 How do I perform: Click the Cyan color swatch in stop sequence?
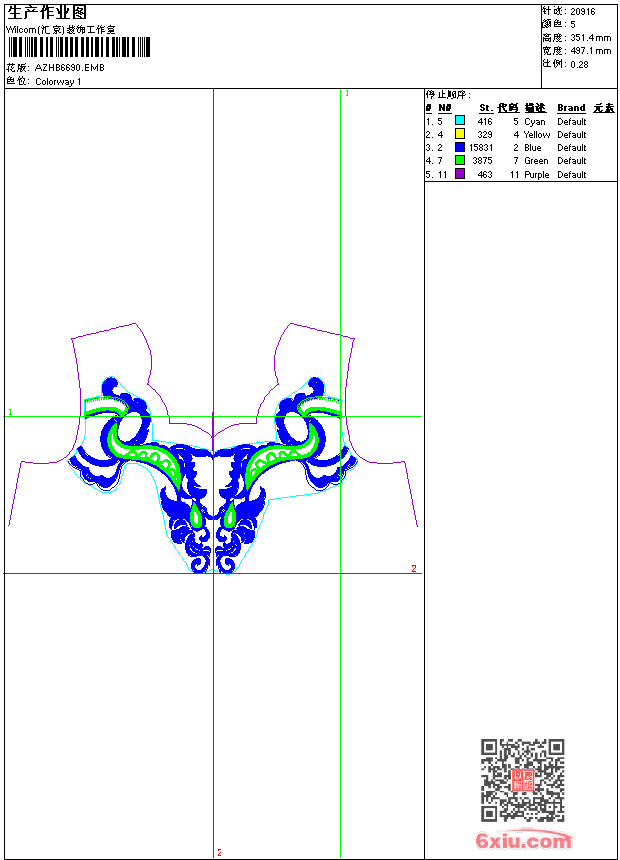click(460, 120)
